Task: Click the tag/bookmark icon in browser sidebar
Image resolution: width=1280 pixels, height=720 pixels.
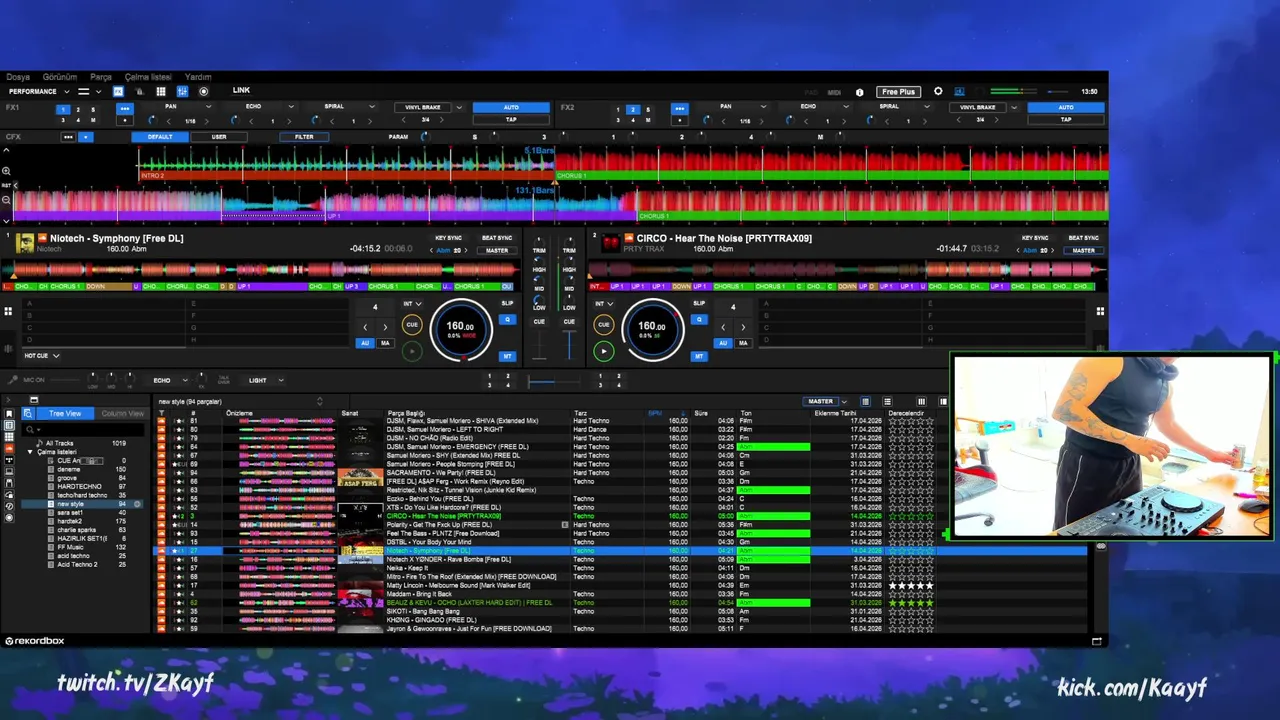Action: (x=9, y=413)
